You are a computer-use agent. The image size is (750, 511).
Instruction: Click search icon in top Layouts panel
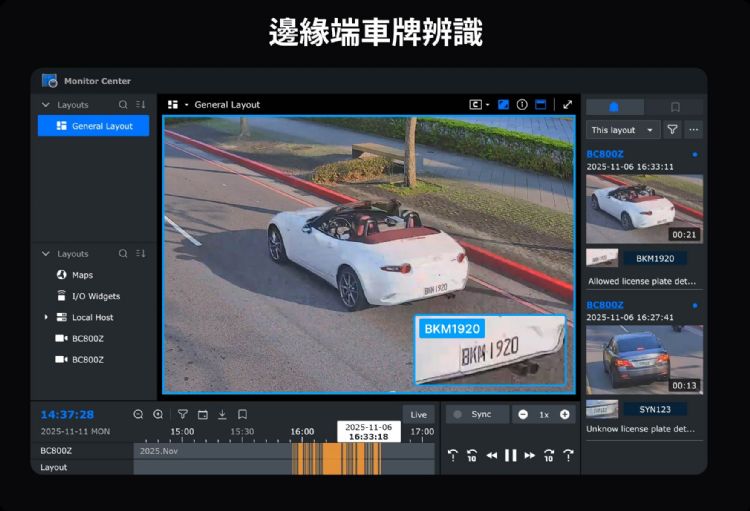coord(123,105)
